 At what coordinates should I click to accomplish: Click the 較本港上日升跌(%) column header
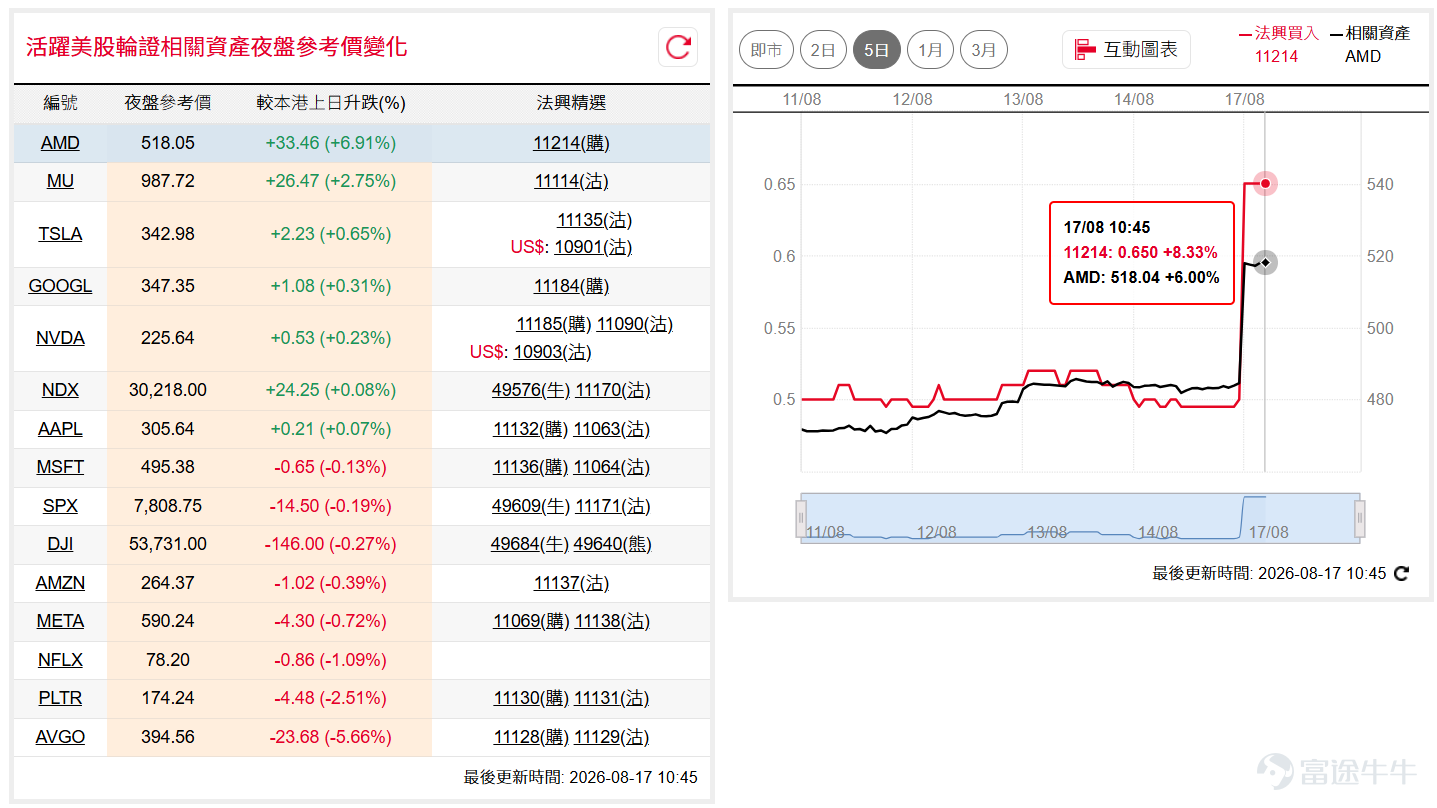click(331, 103)
